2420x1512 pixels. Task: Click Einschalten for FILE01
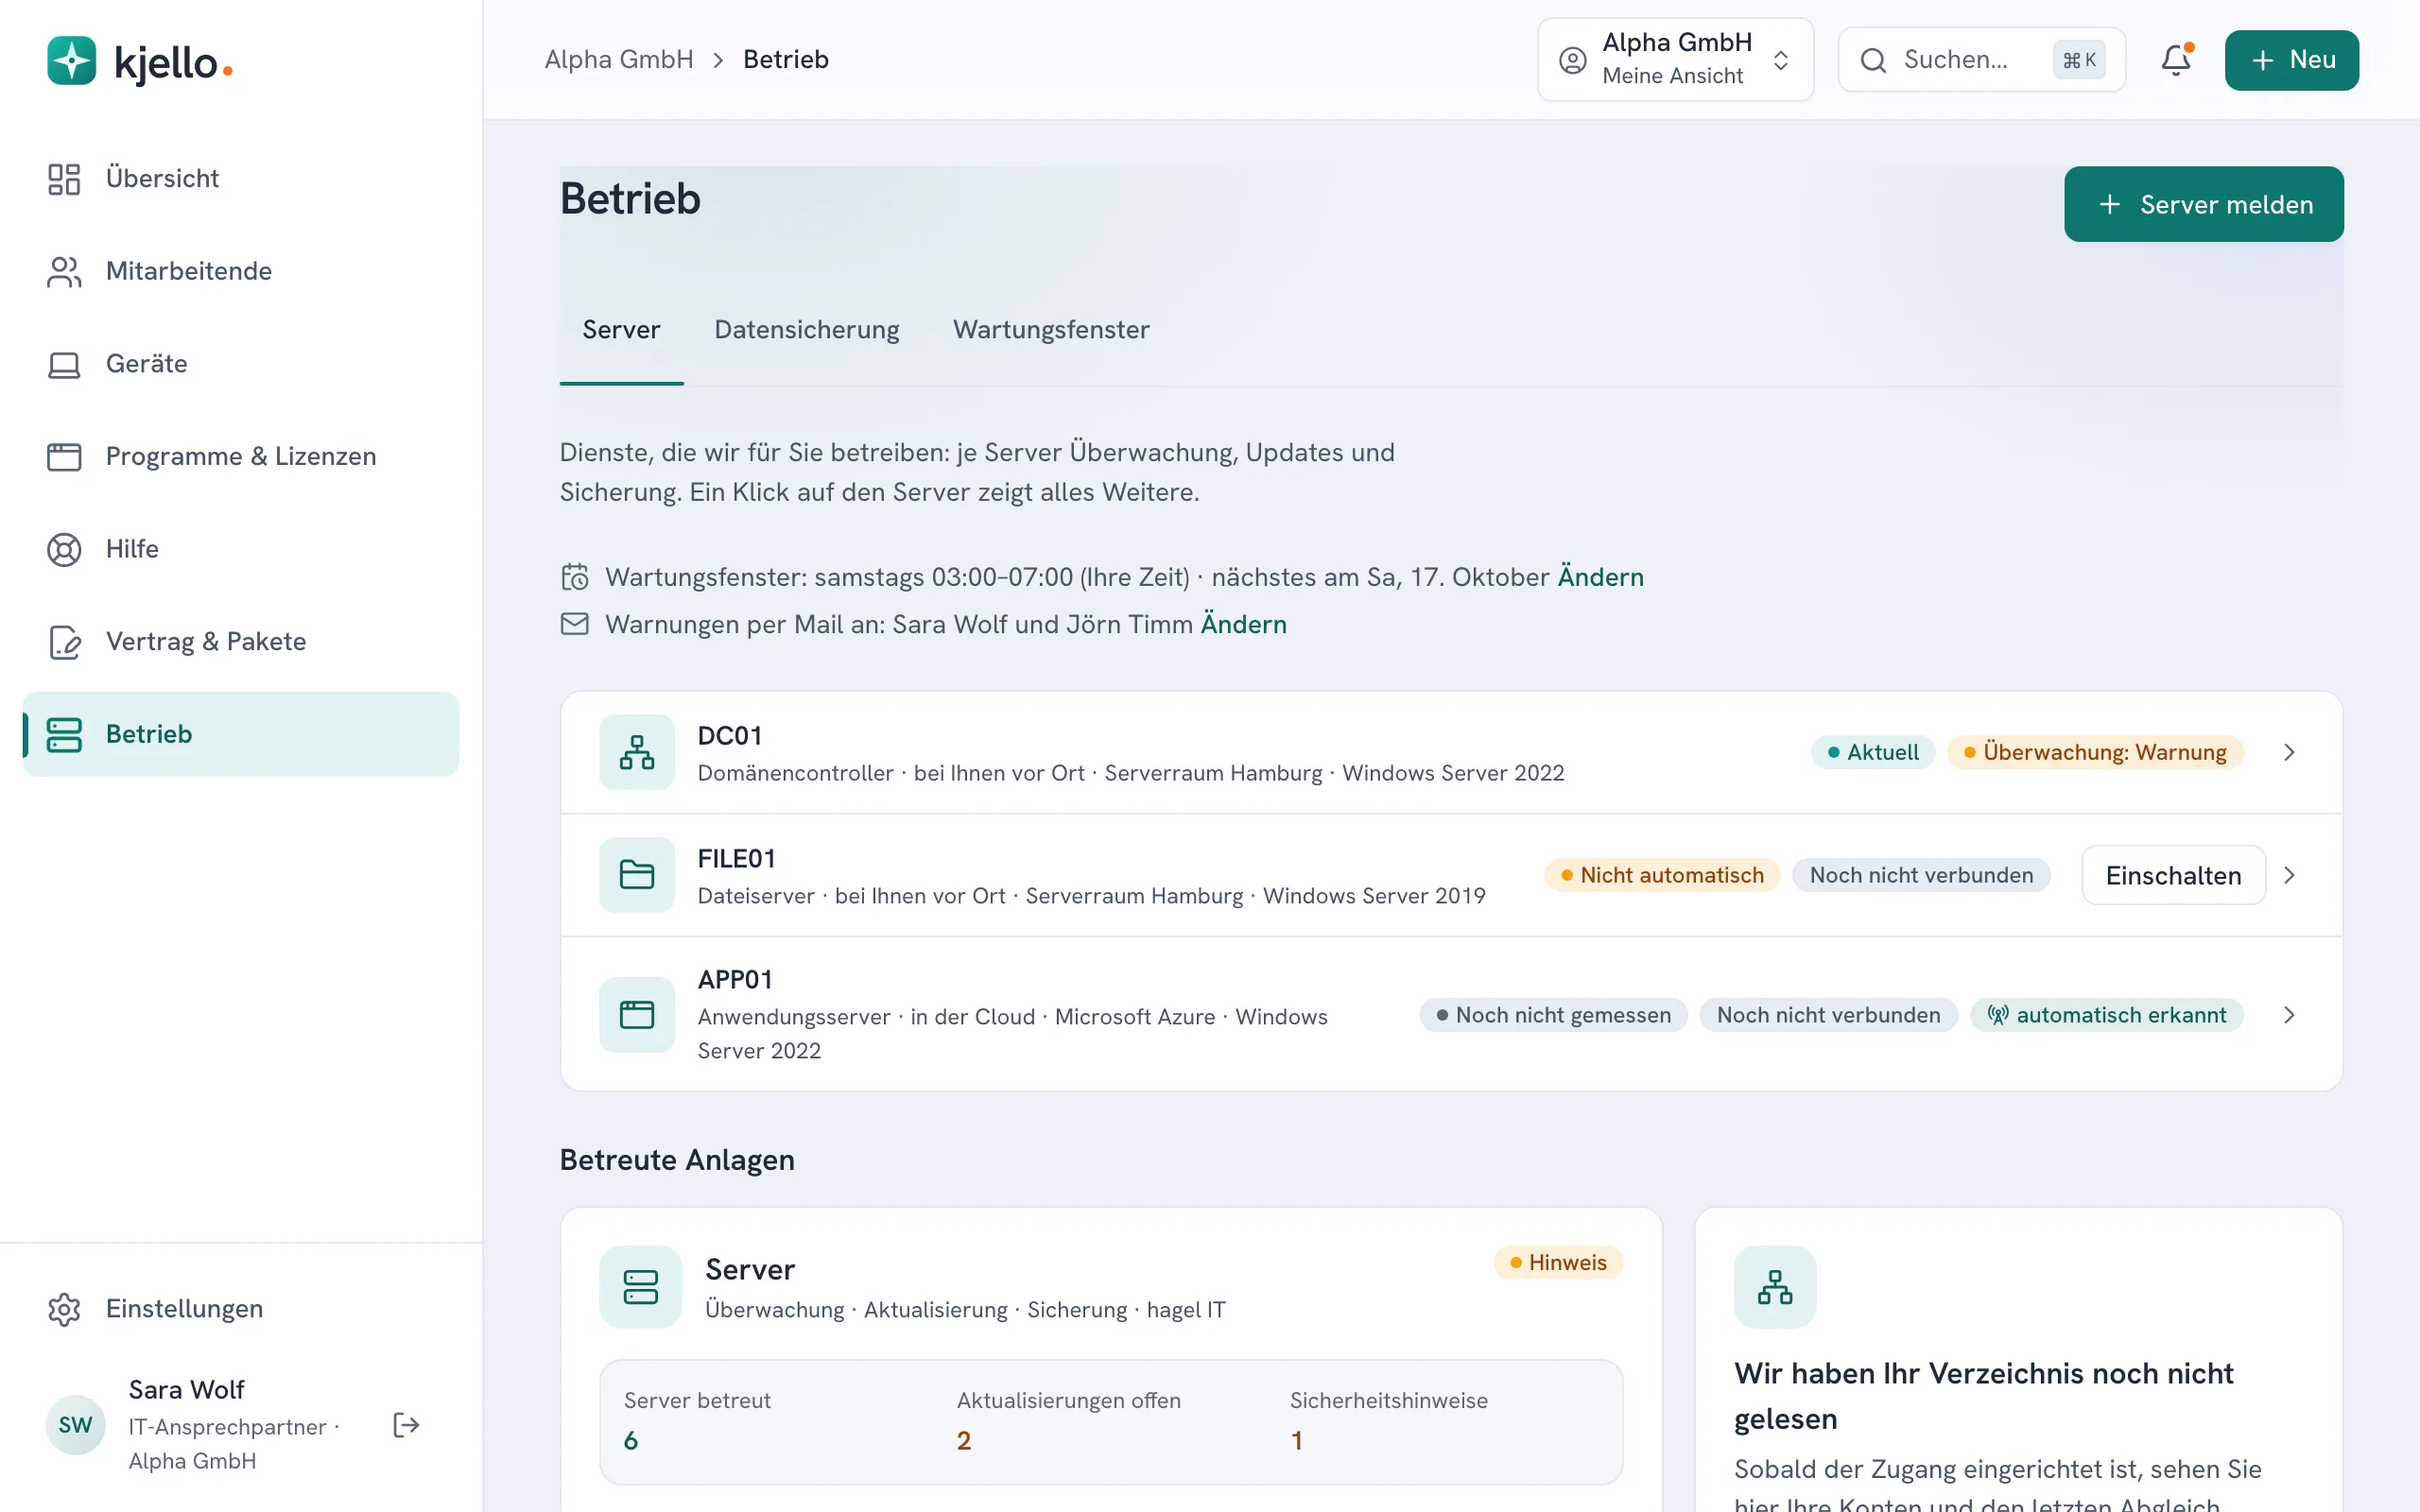[2173, 875]
